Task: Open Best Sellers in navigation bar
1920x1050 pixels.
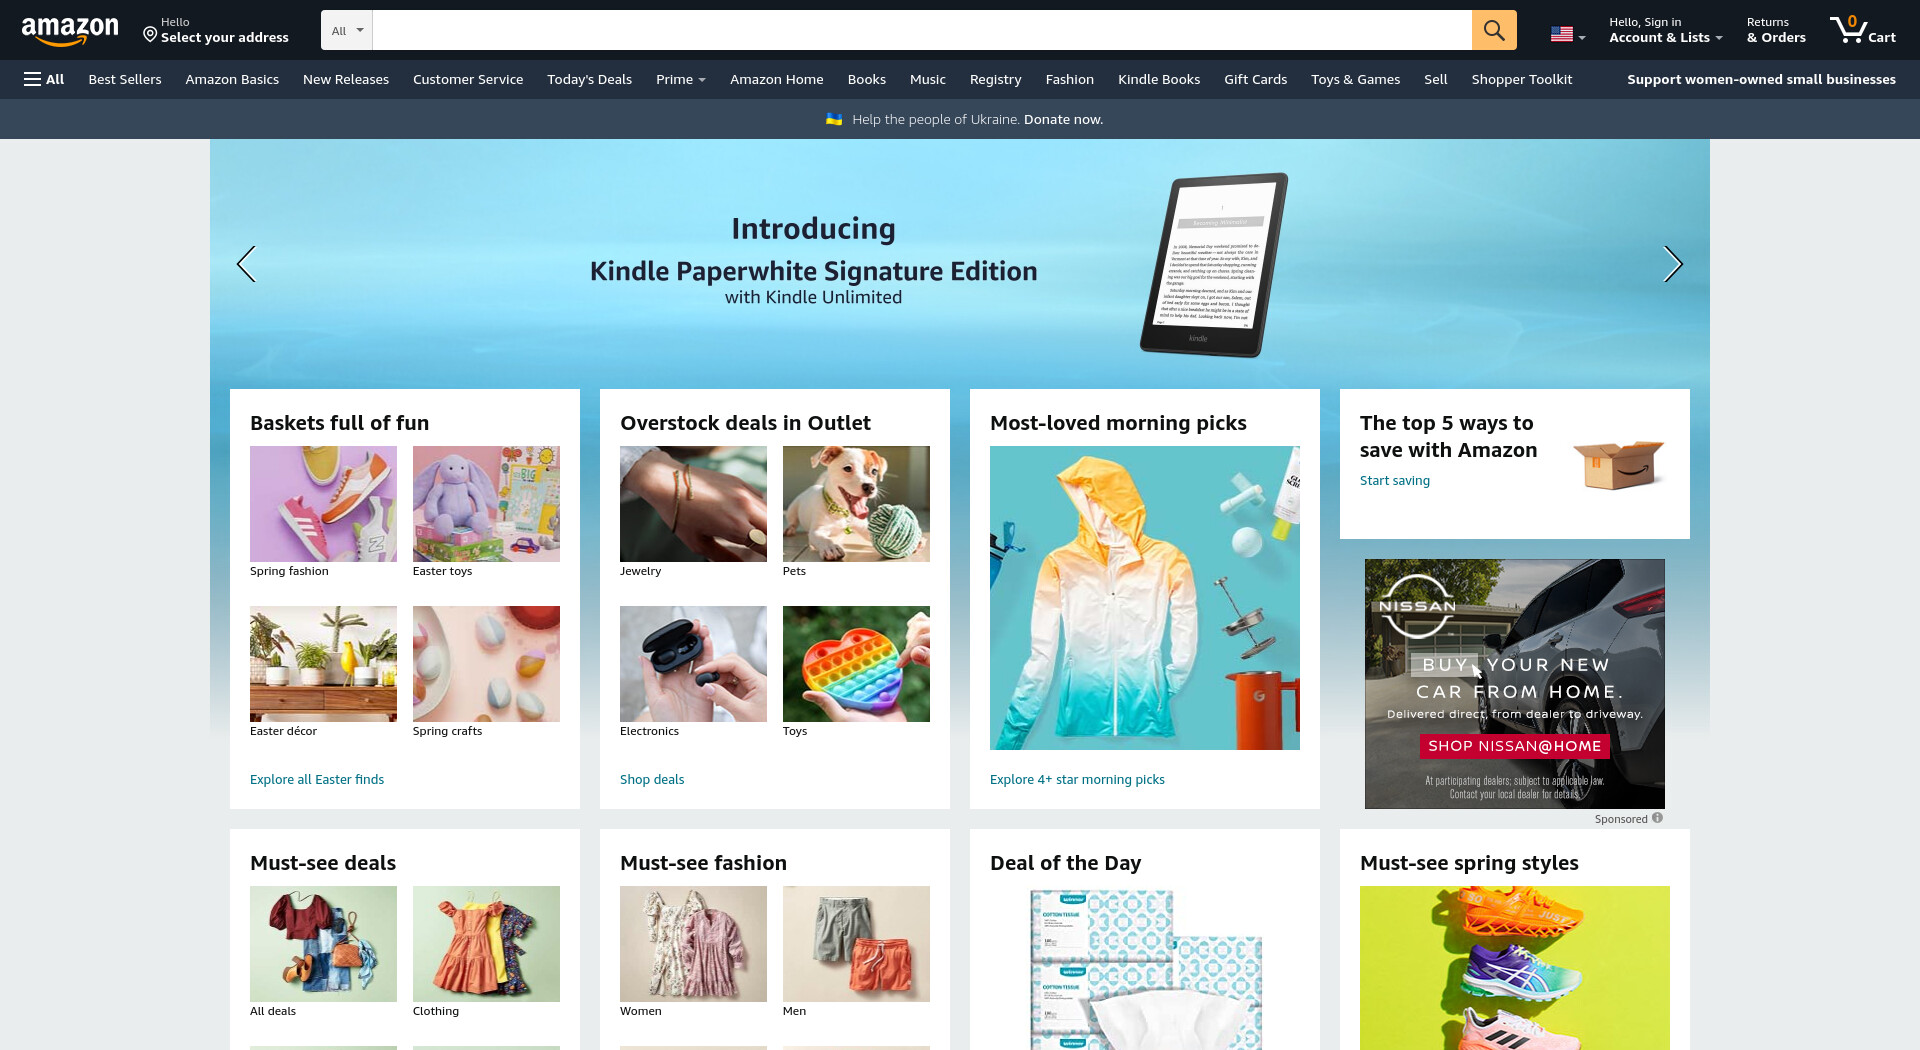Action: (125, 79)
